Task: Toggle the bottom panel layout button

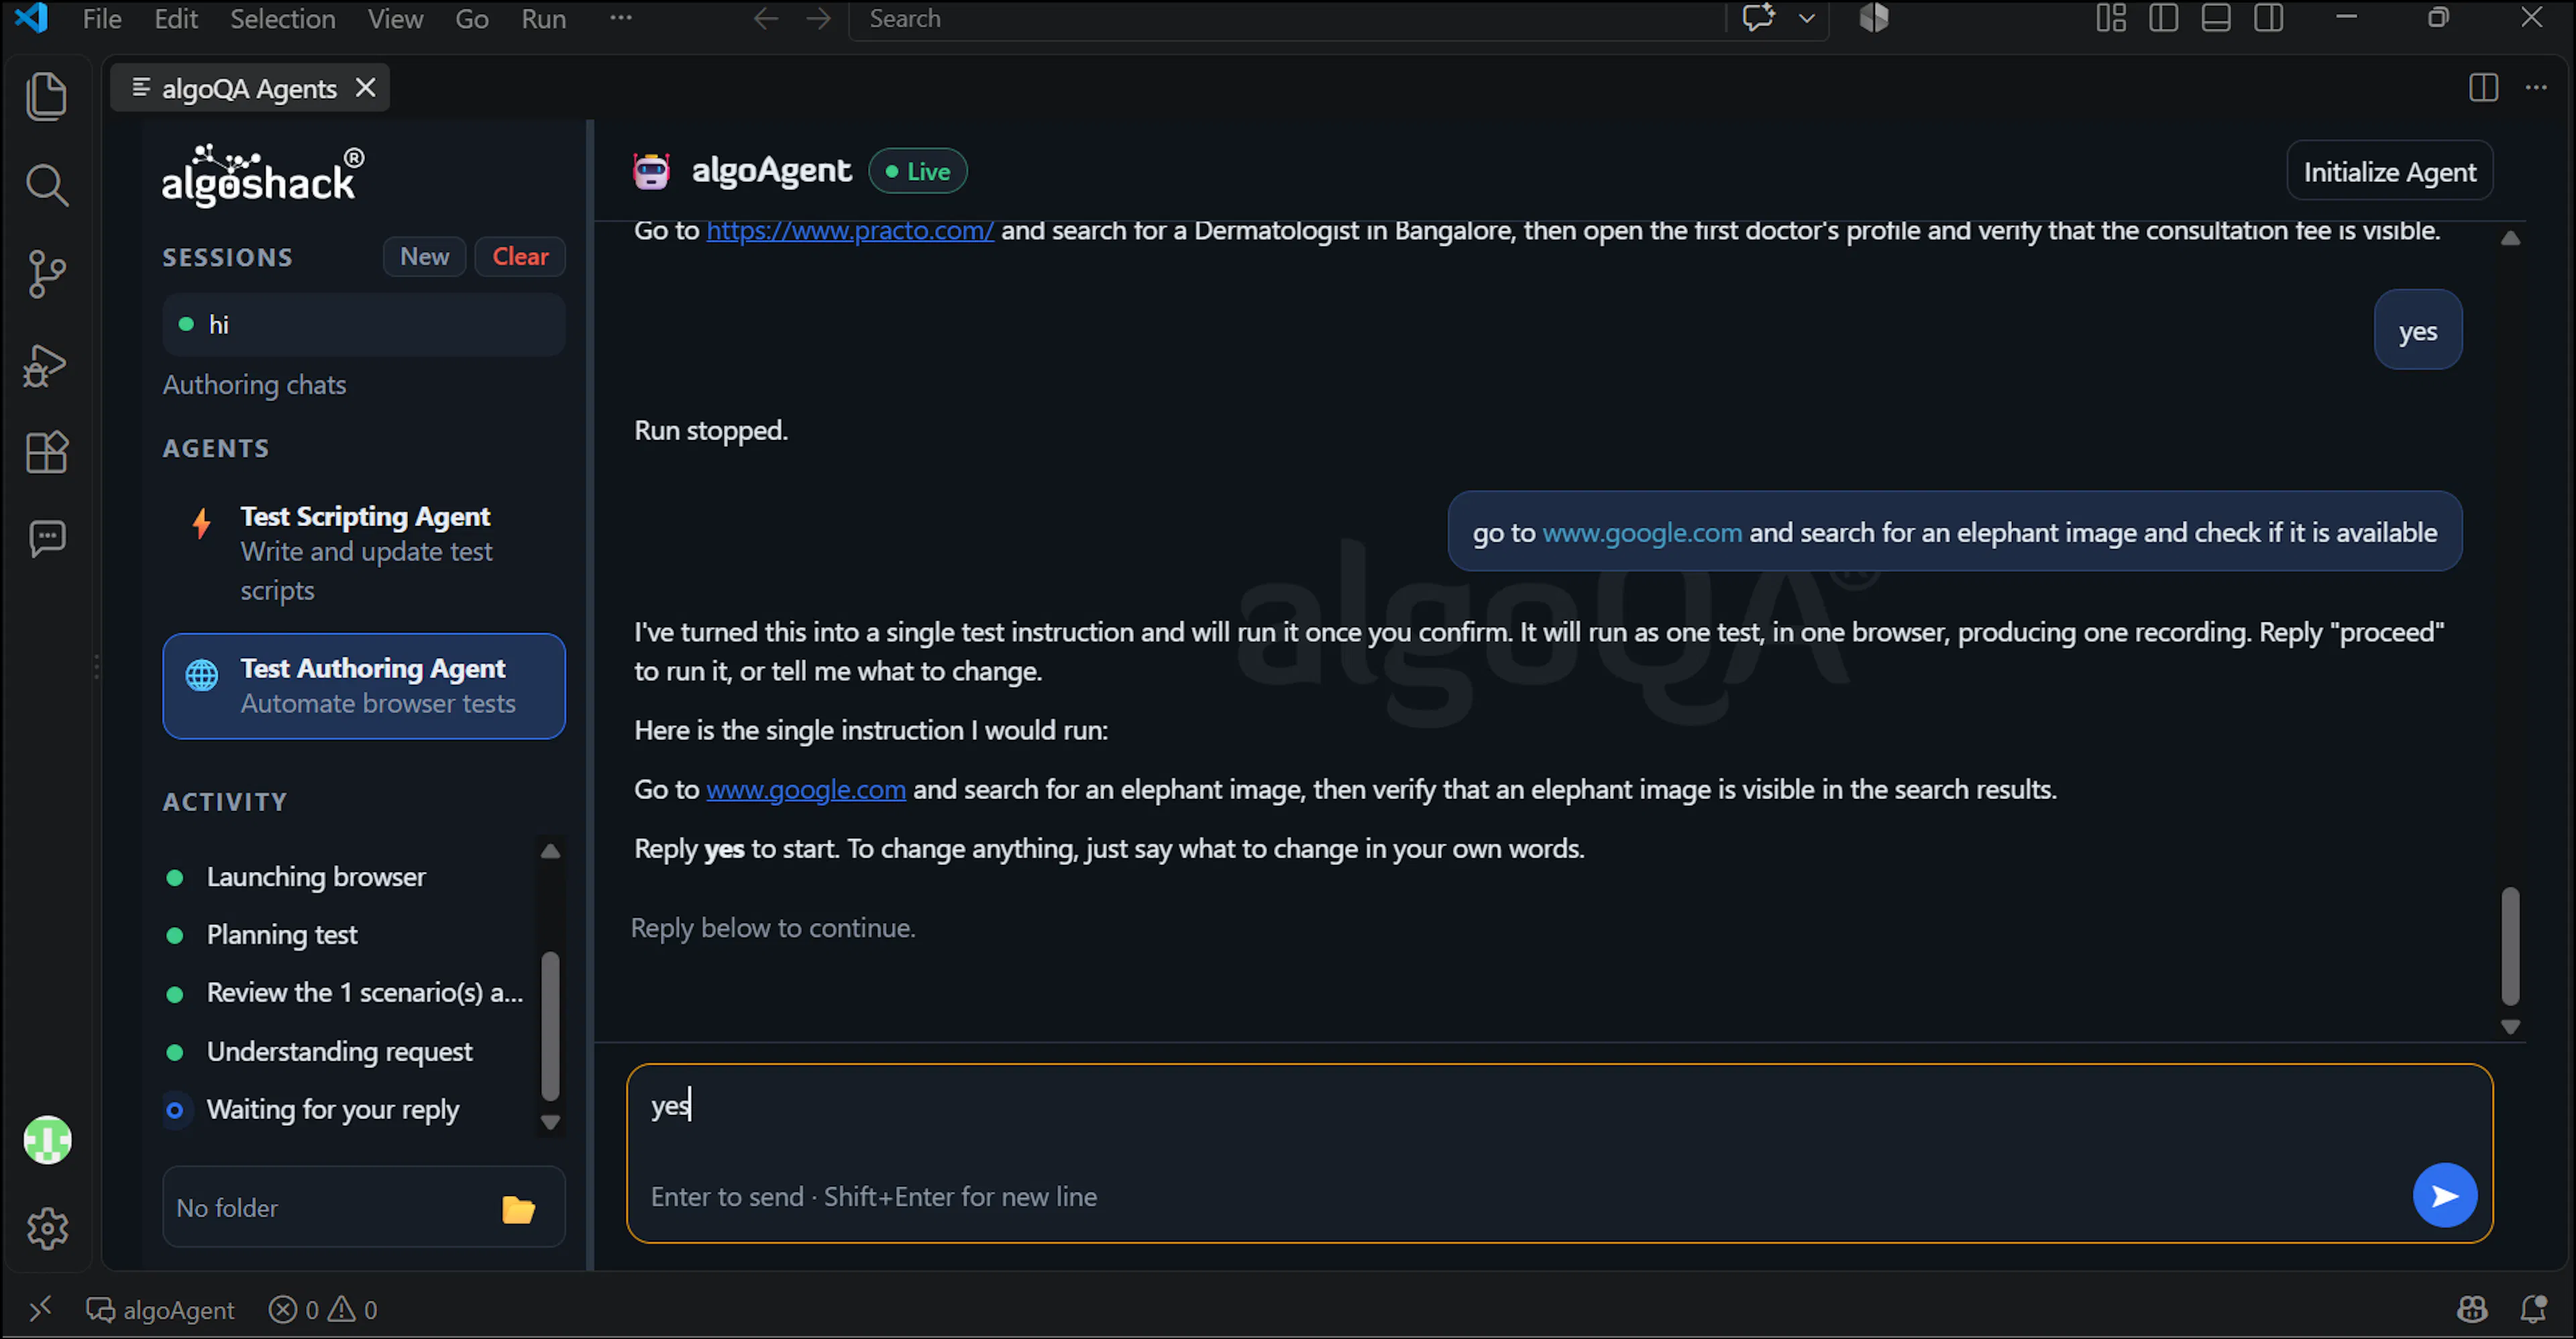Action: click(x=2216, y=18)
